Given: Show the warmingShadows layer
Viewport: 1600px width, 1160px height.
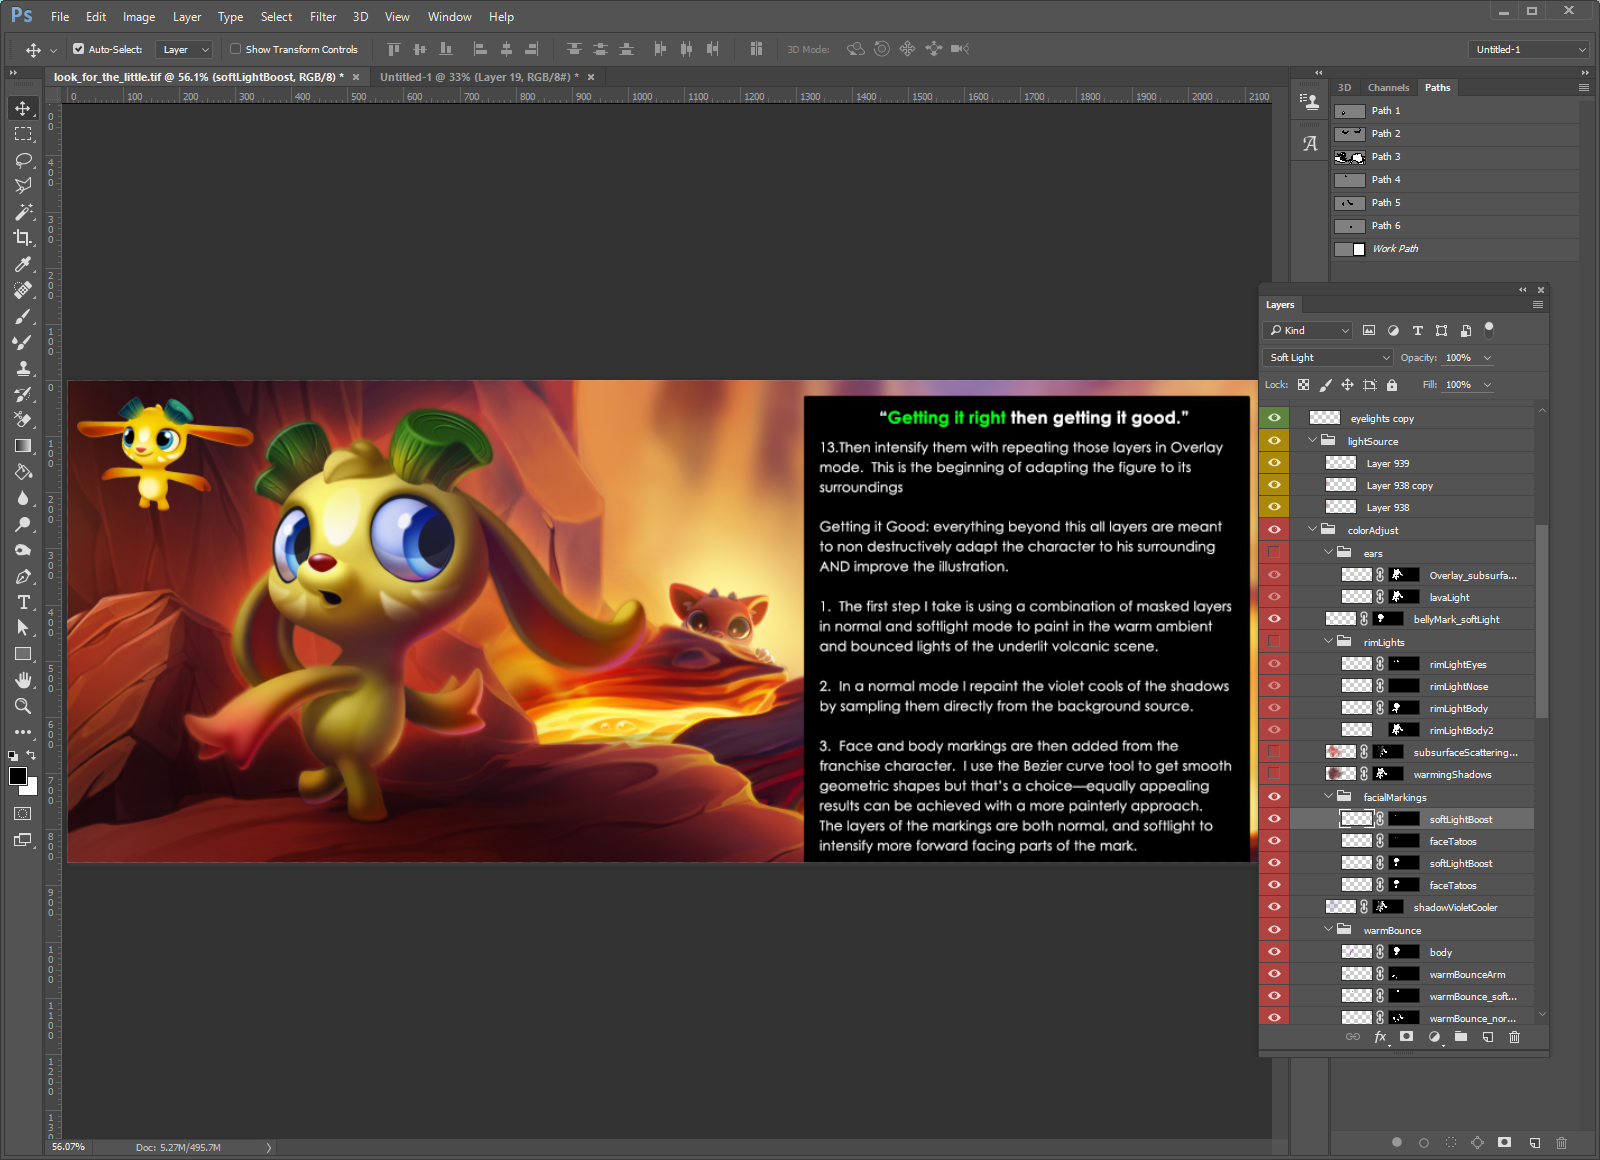Looking at the screenshot, I should pyautogui.click(x=1274, y=774).
